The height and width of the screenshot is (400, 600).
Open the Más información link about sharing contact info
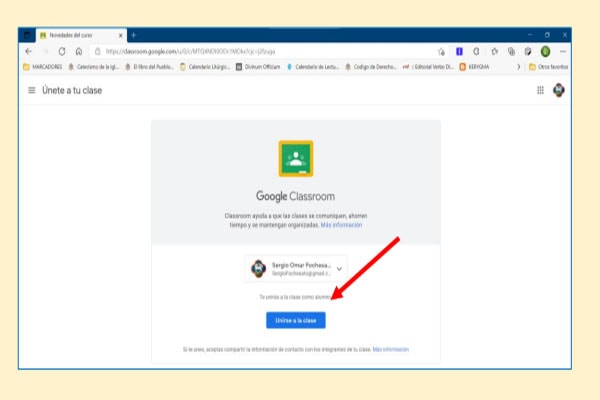[391, 349]
